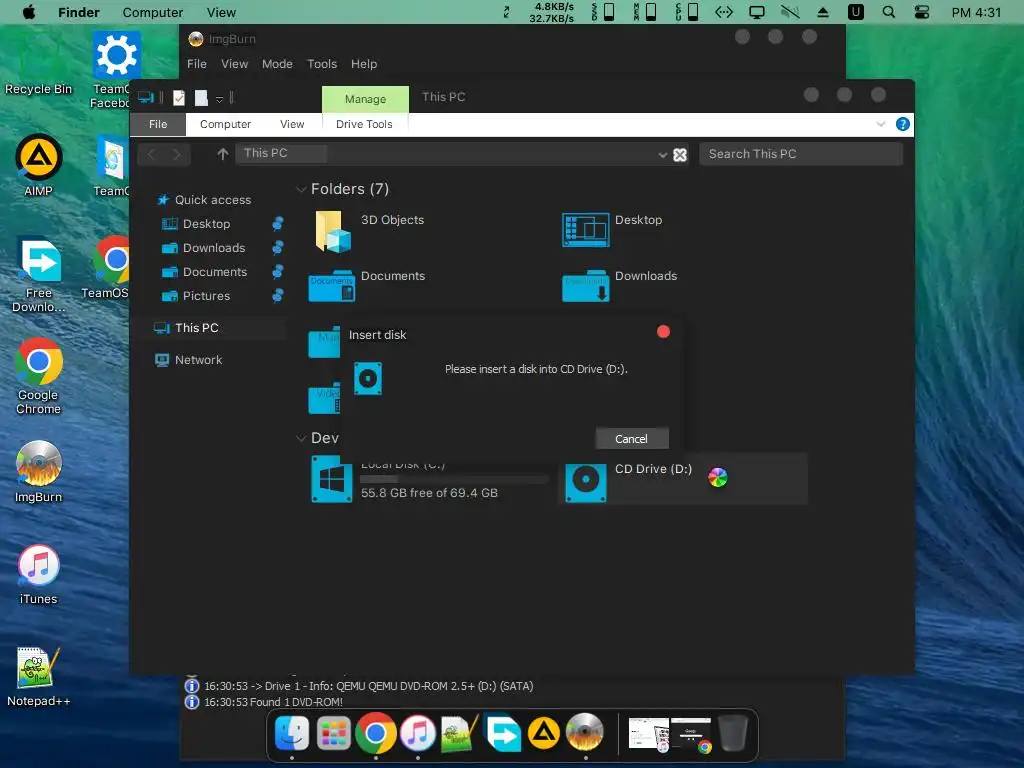Click the ImgBurn dock icon
This screenshot has width=1024, height=768.
[585, 733]
